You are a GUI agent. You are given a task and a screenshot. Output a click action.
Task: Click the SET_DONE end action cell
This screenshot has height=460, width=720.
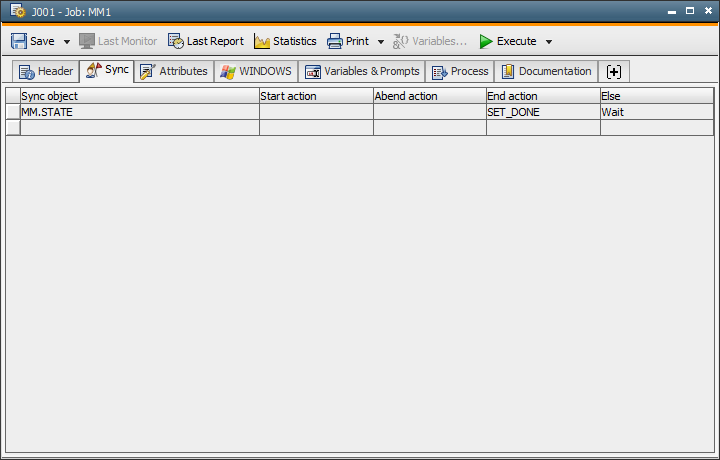(543, 112)
